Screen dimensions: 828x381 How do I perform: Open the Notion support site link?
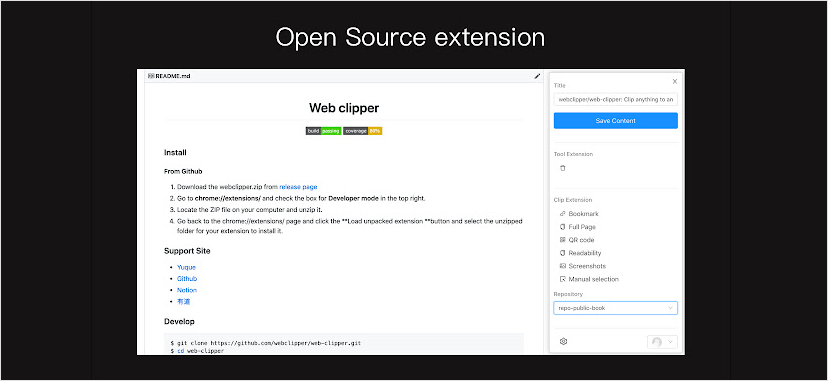187,290
